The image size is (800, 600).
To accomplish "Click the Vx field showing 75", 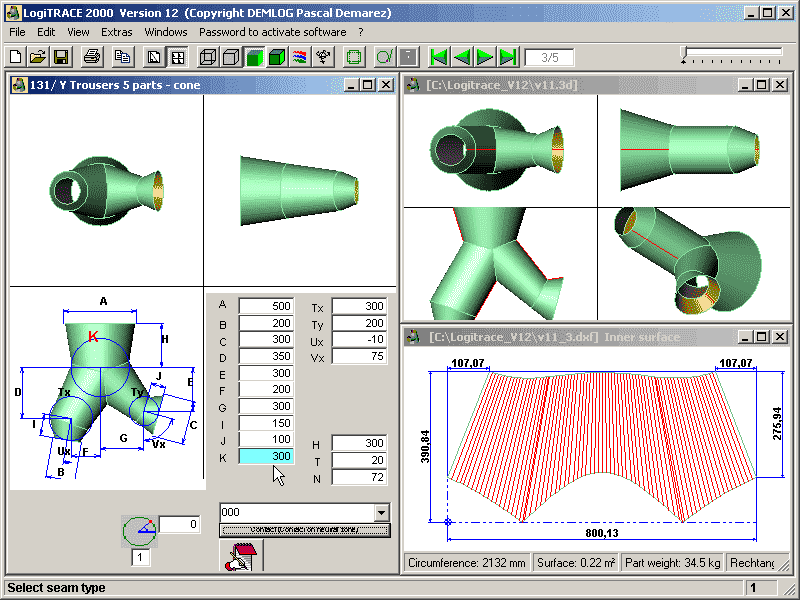I will (x=359, y=356).
